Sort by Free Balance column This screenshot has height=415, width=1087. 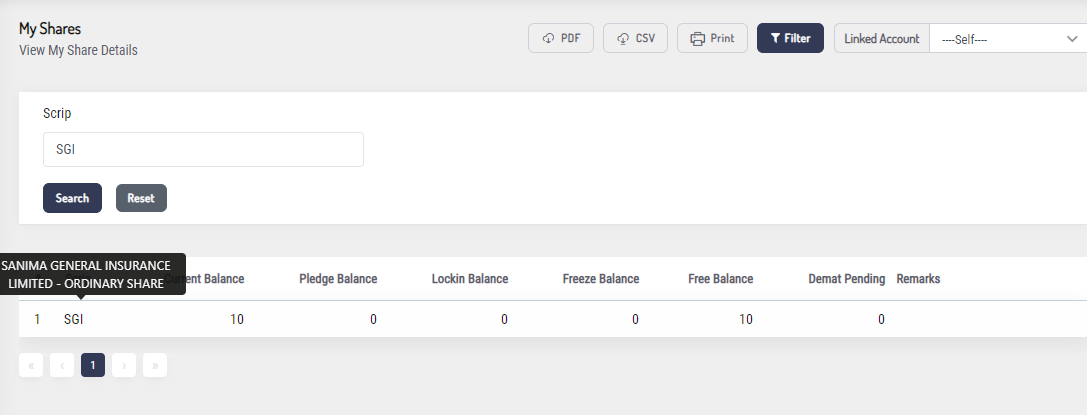(721, 279)
